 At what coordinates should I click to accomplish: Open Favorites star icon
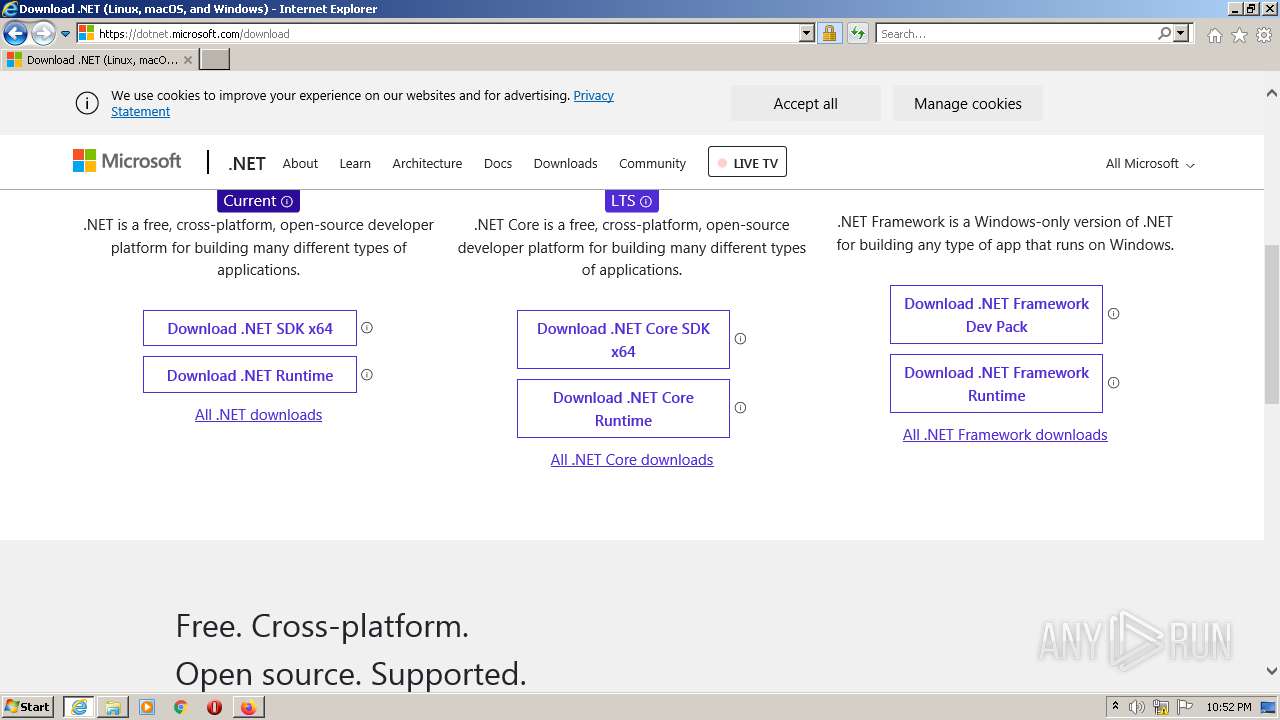click(x=1239, y=35)
